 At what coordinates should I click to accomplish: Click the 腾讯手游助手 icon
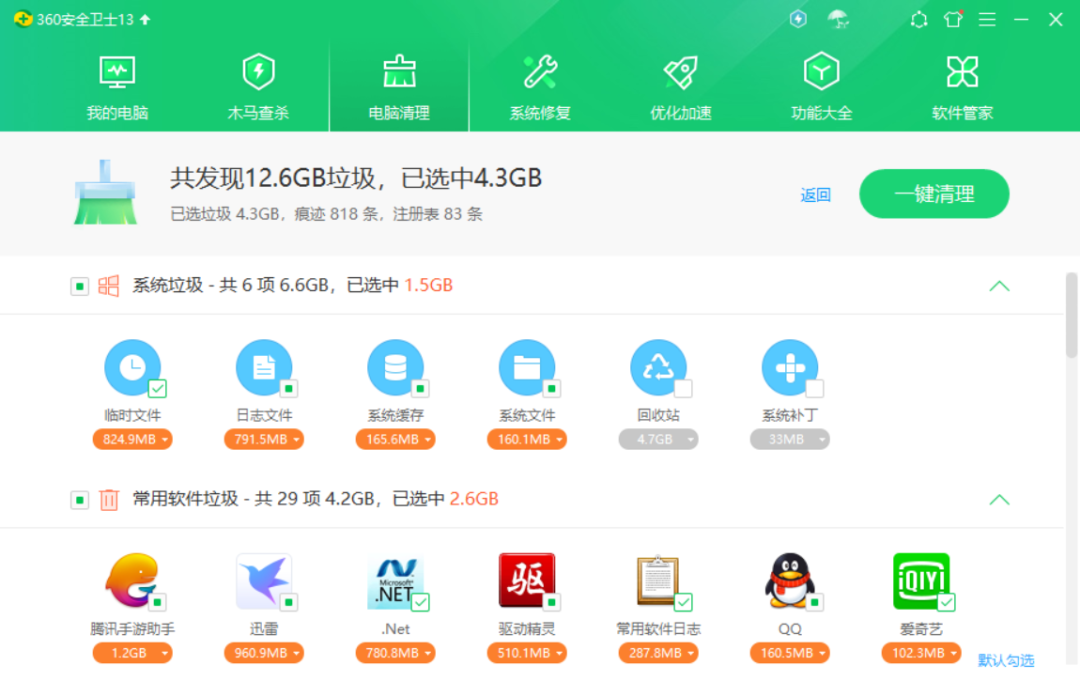tap(132, 580)
